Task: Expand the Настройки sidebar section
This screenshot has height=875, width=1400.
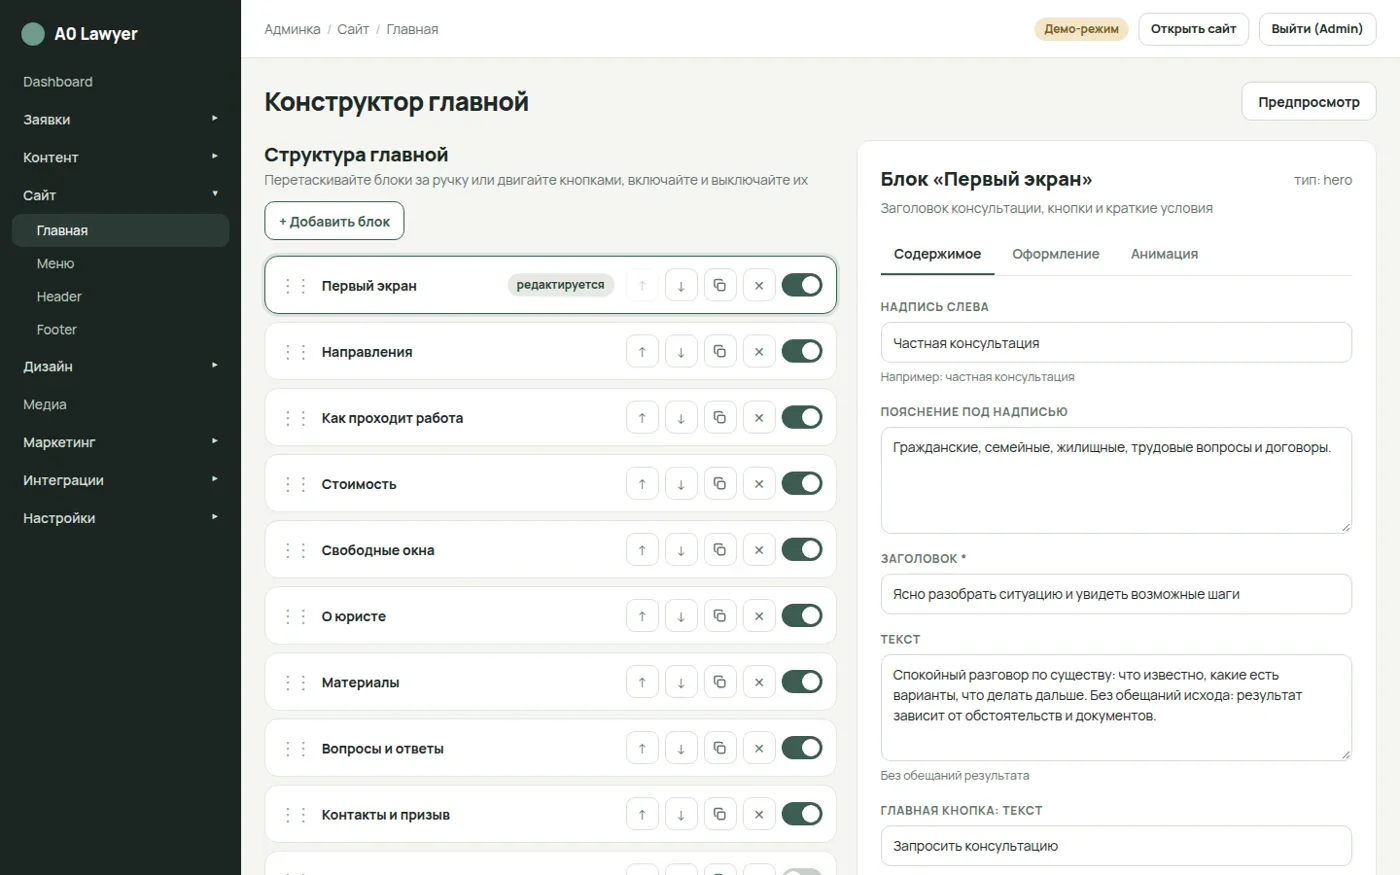Action: 120,518
